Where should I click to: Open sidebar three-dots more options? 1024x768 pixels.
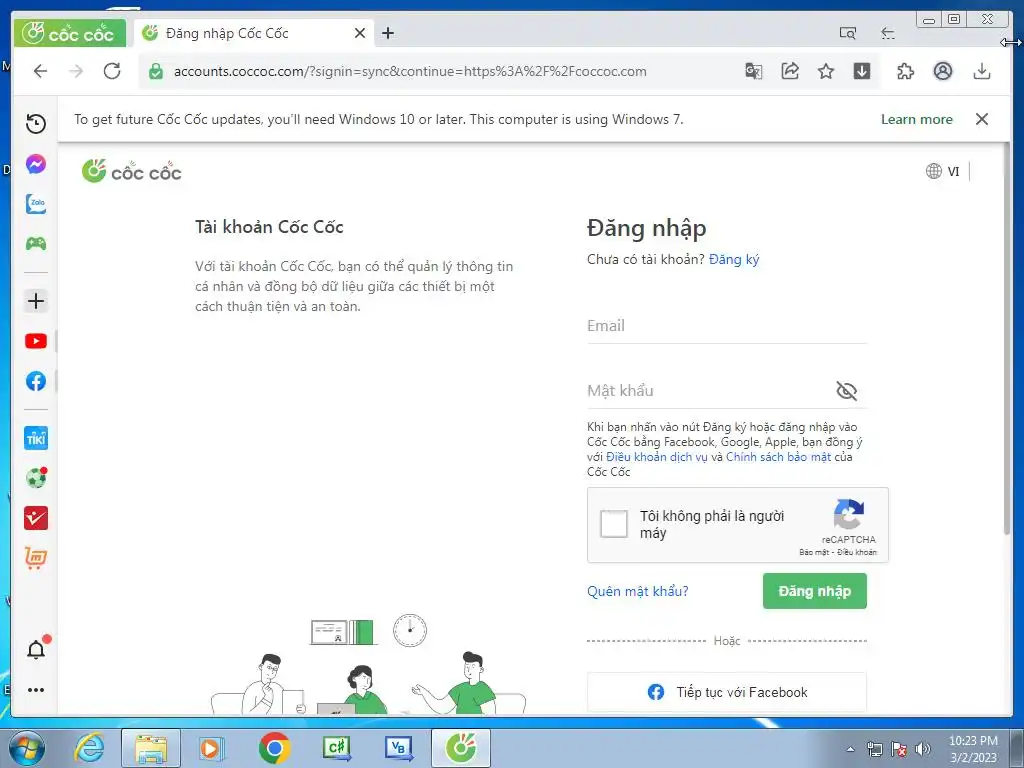[x=36, y=690]
